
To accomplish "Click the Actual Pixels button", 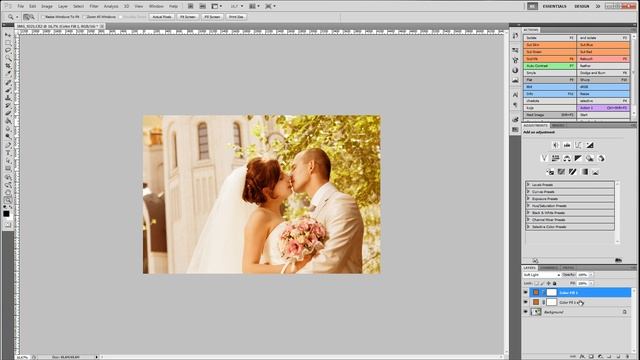I will (x=162, y=17).
